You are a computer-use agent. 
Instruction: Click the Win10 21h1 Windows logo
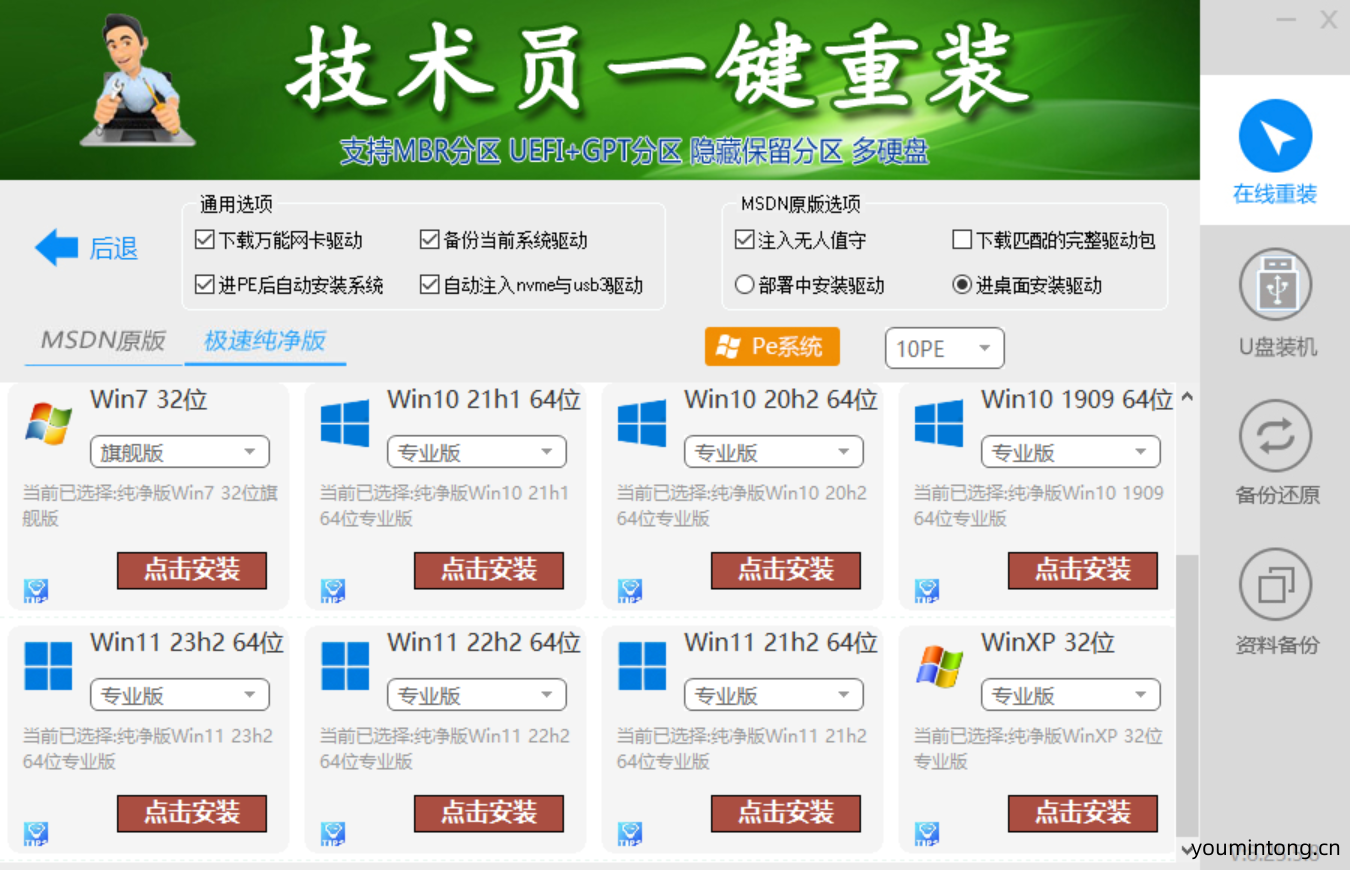click(x=345, y=423)
